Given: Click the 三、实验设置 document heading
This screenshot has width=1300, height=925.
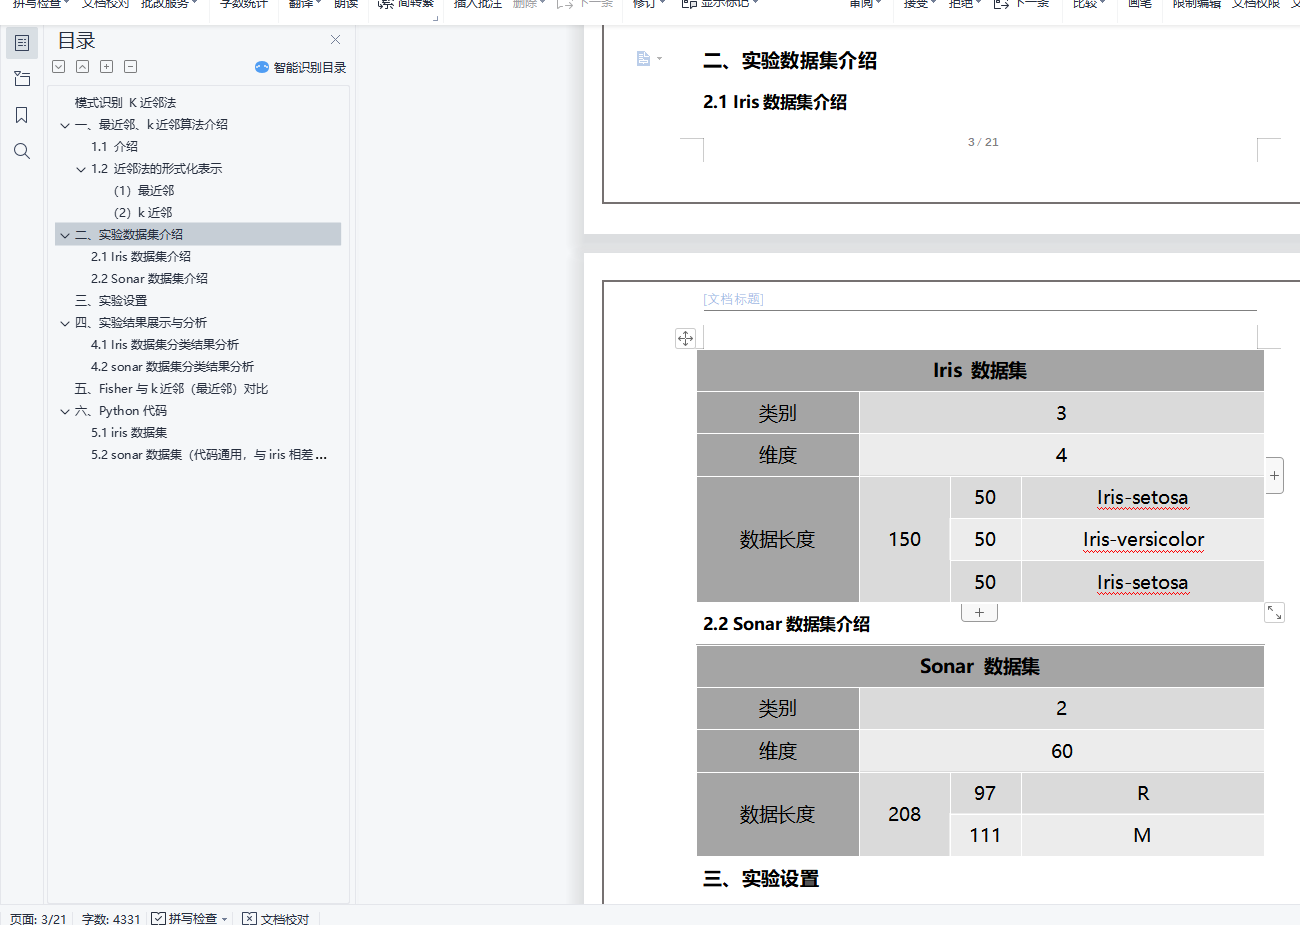Looking at the screenshot, I should (x=761, y=879).
